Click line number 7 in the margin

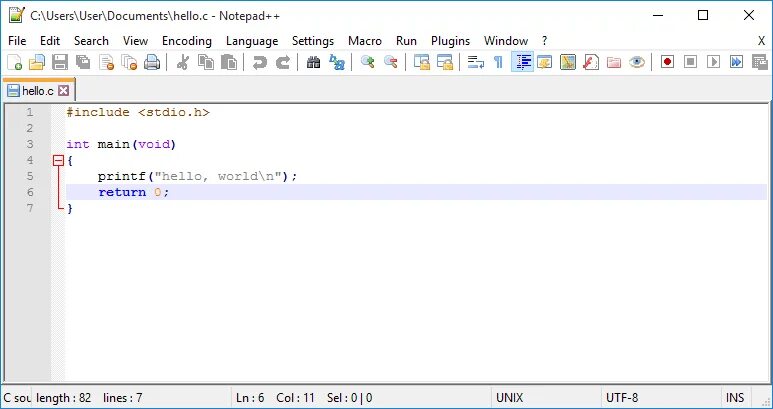30,208
